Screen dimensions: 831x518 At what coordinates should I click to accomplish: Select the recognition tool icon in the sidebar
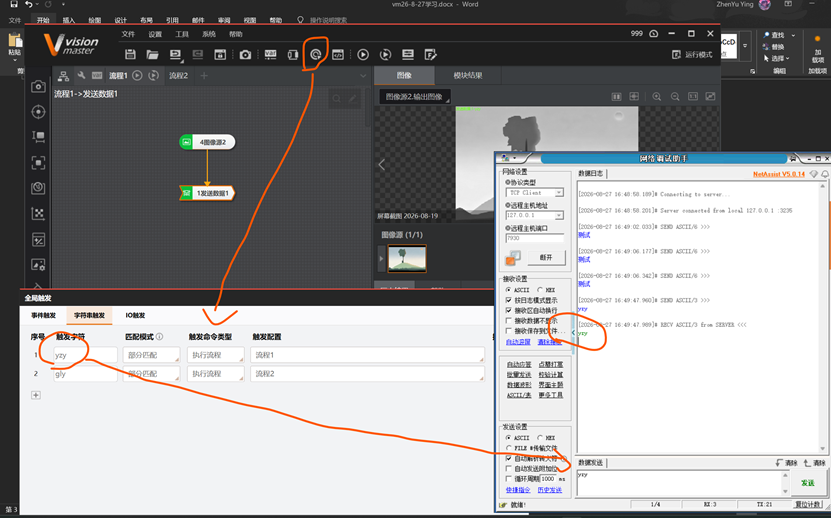pyautogui.click(x=38, y=162)
